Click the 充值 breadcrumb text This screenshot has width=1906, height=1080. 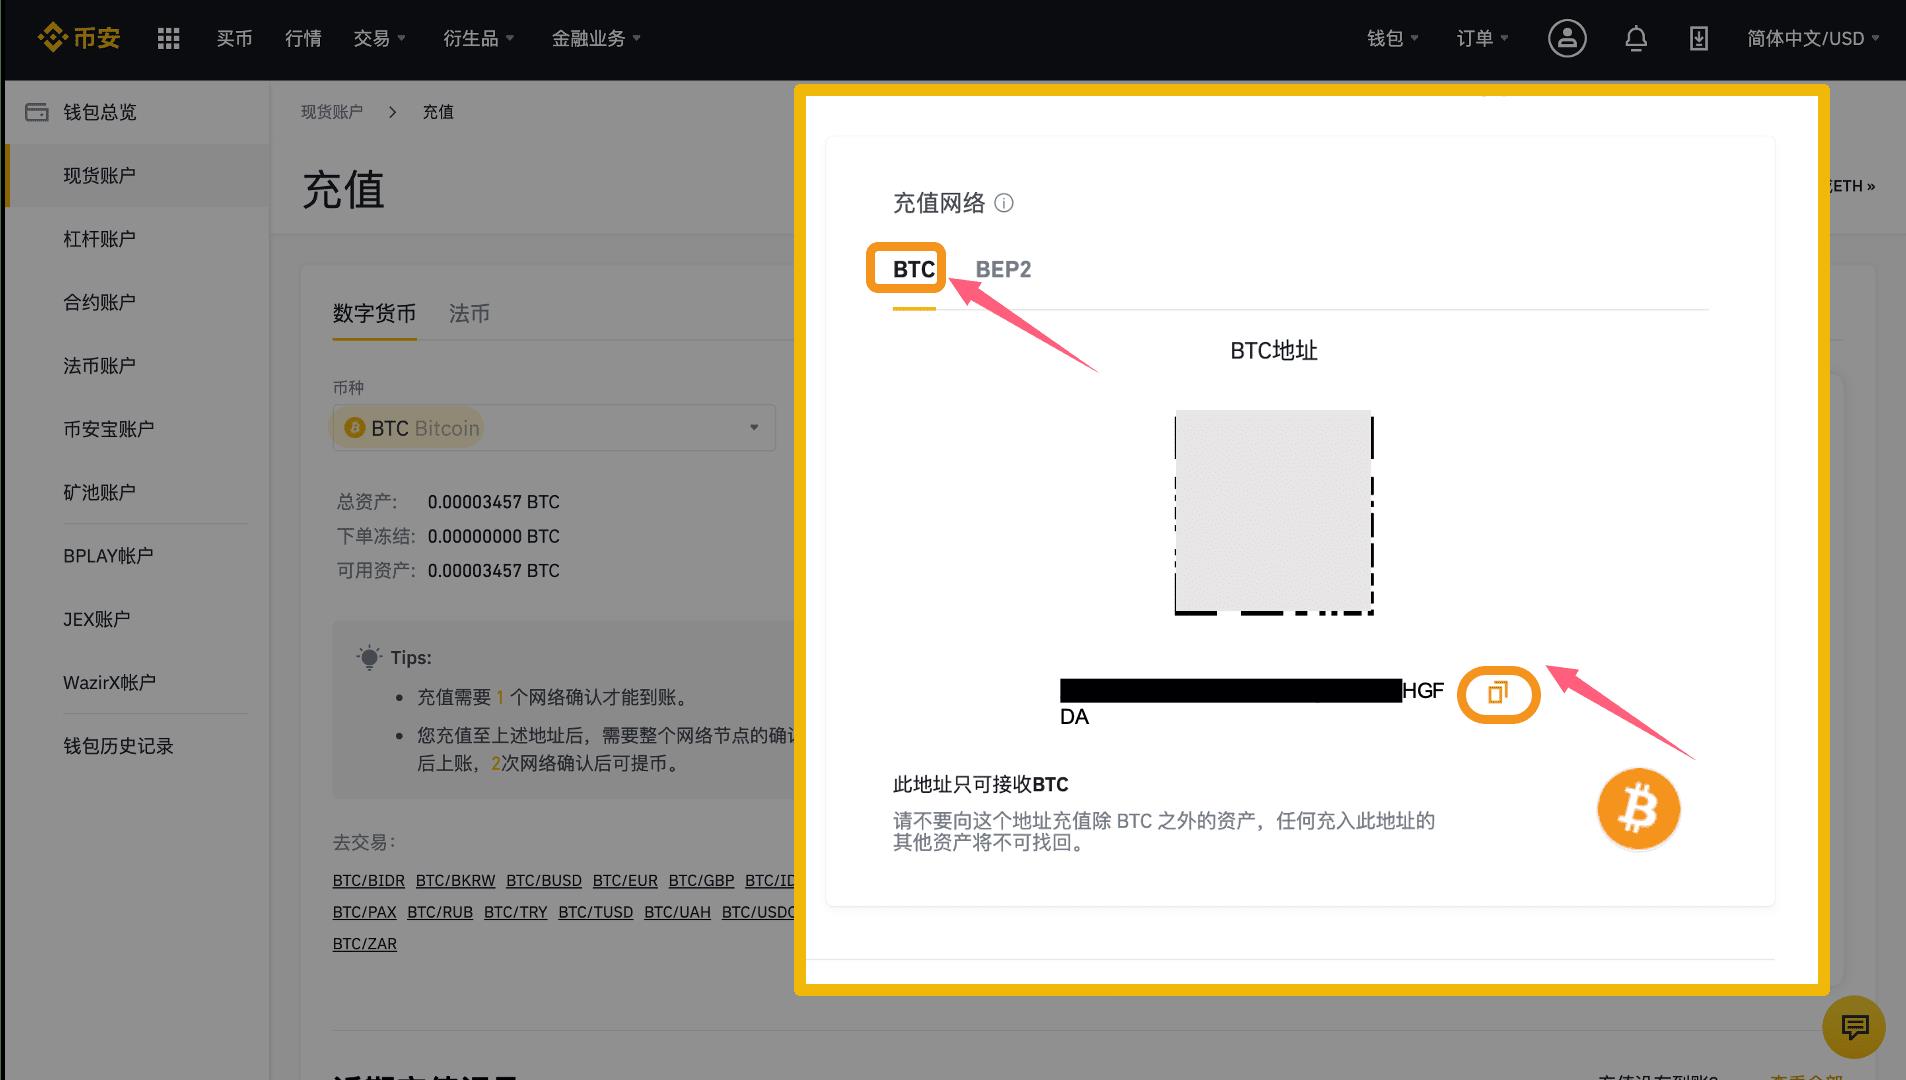point(438,112)
